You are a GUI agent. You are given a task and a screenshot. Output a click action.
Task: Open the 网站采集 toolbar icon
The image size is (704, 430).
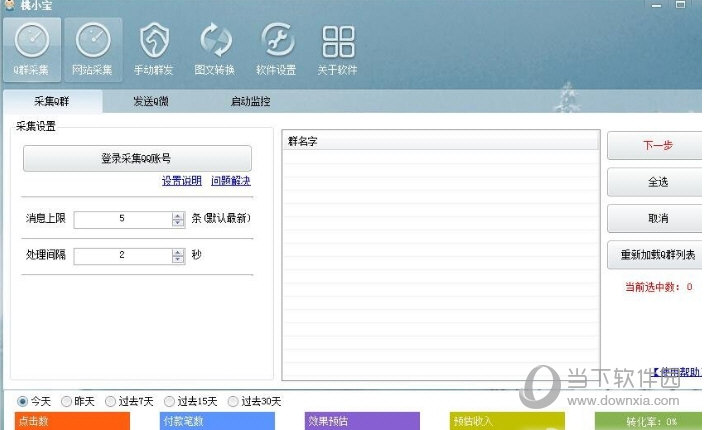point(93,49)
